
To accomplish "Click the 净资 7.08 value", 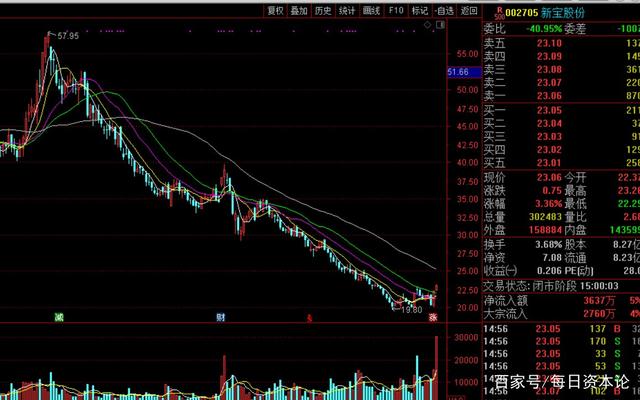I will tap(552, 258).
